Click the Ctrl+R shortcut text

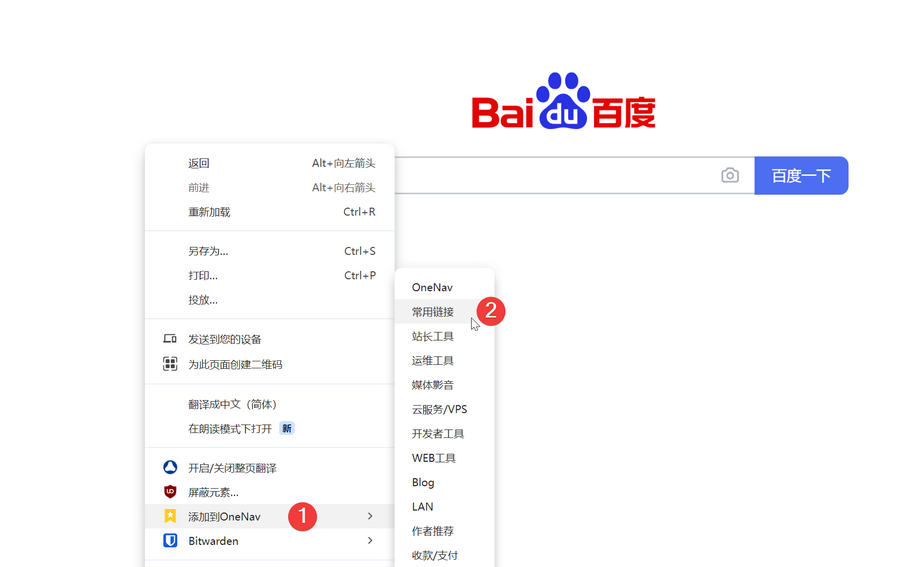[359, 212]
